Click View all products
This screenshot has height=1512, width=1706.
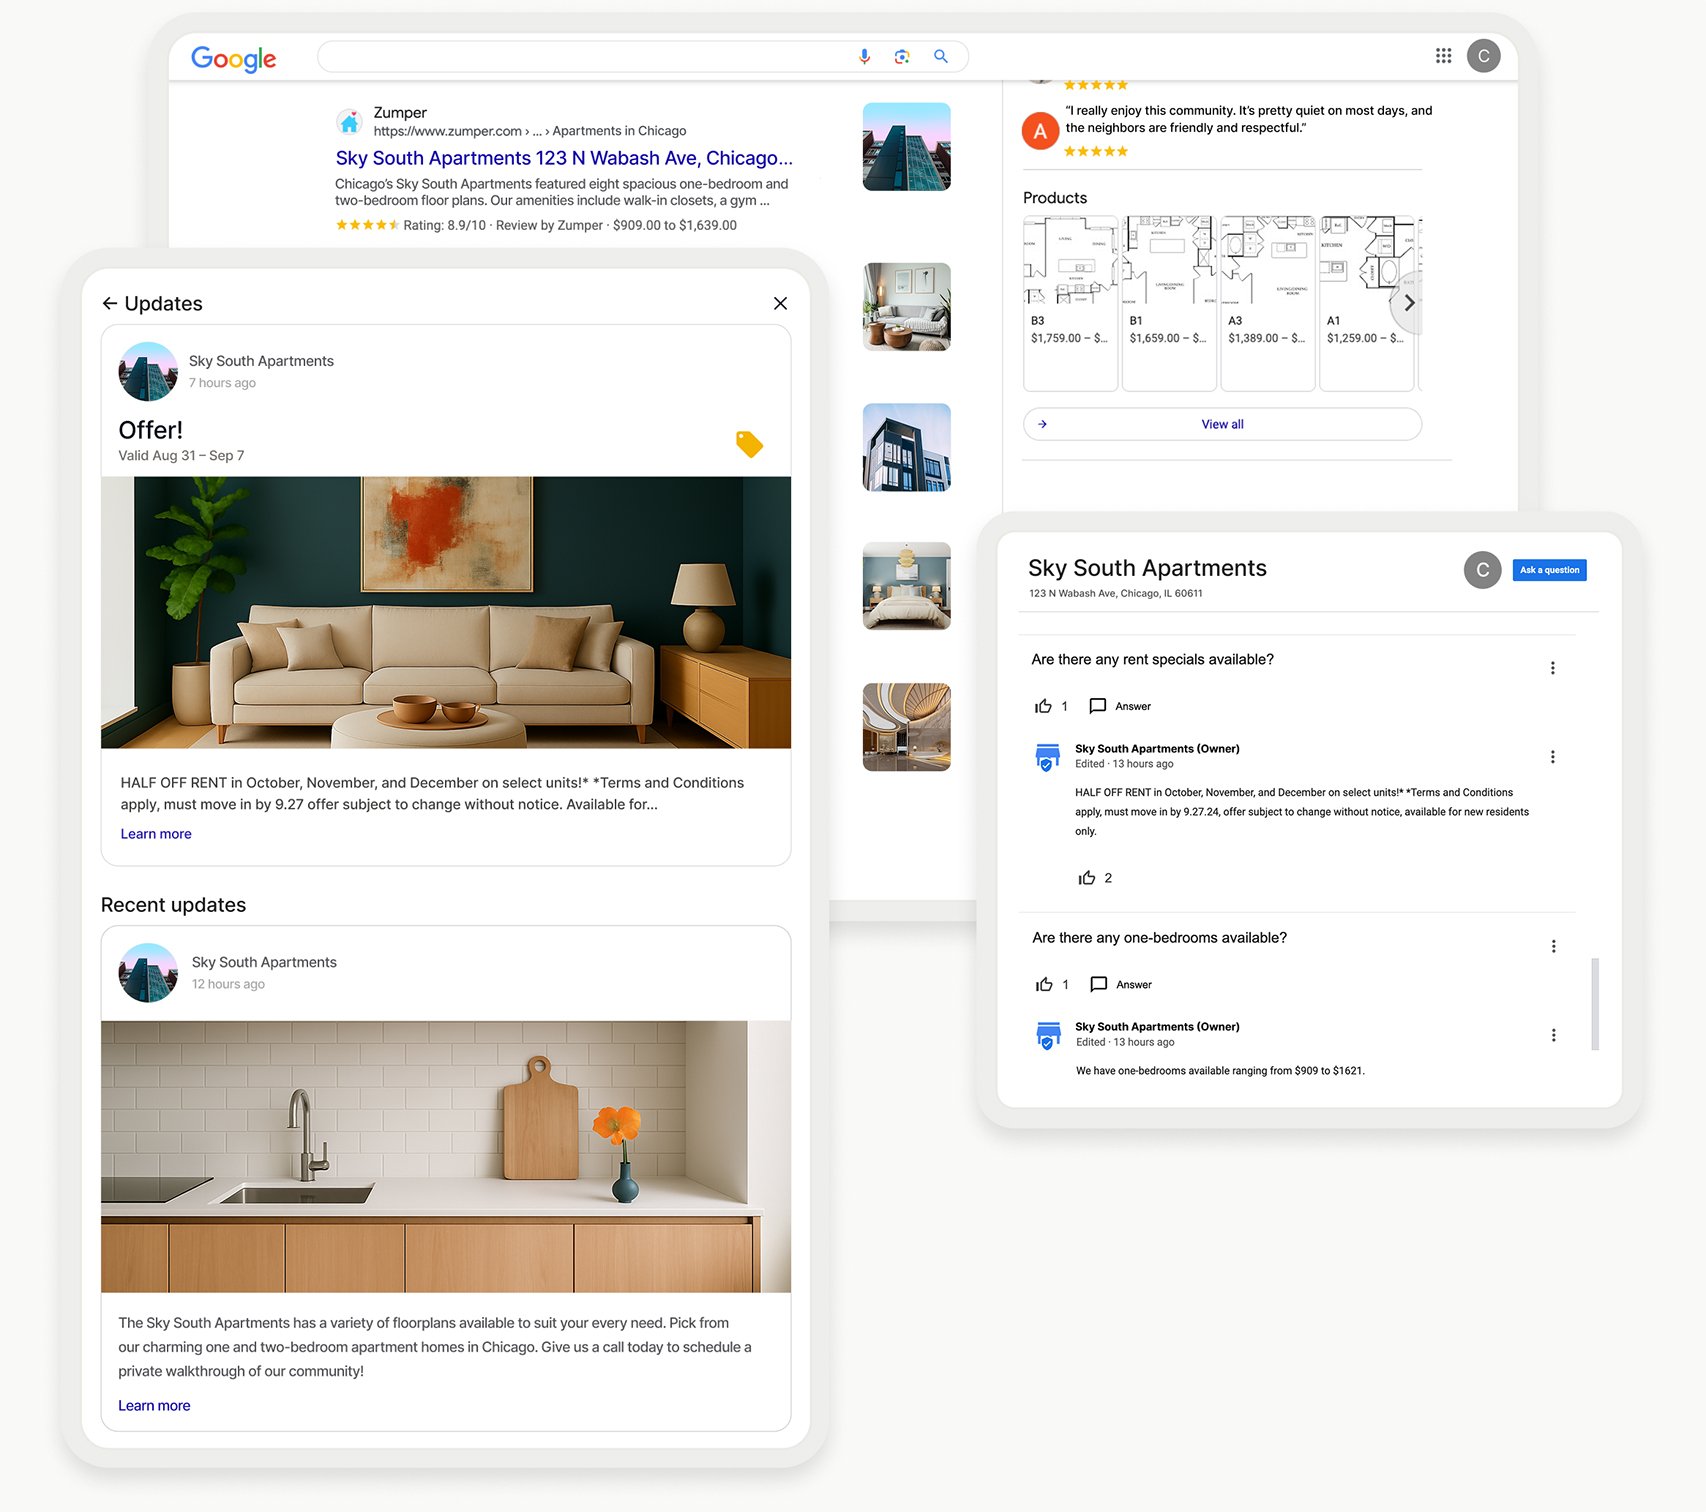1222,424
